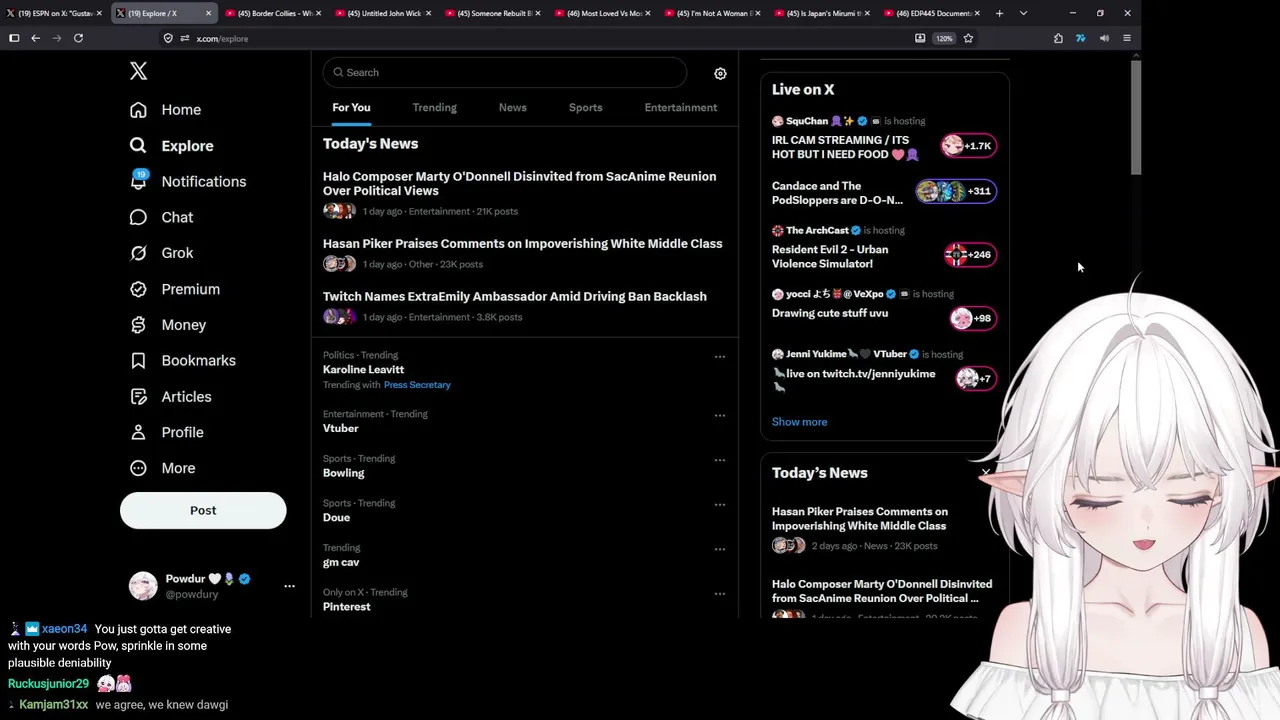Open Hasan Piker story in Today's News feed
This screenshot has width=1280, height=720.
[x=522, y=244]
